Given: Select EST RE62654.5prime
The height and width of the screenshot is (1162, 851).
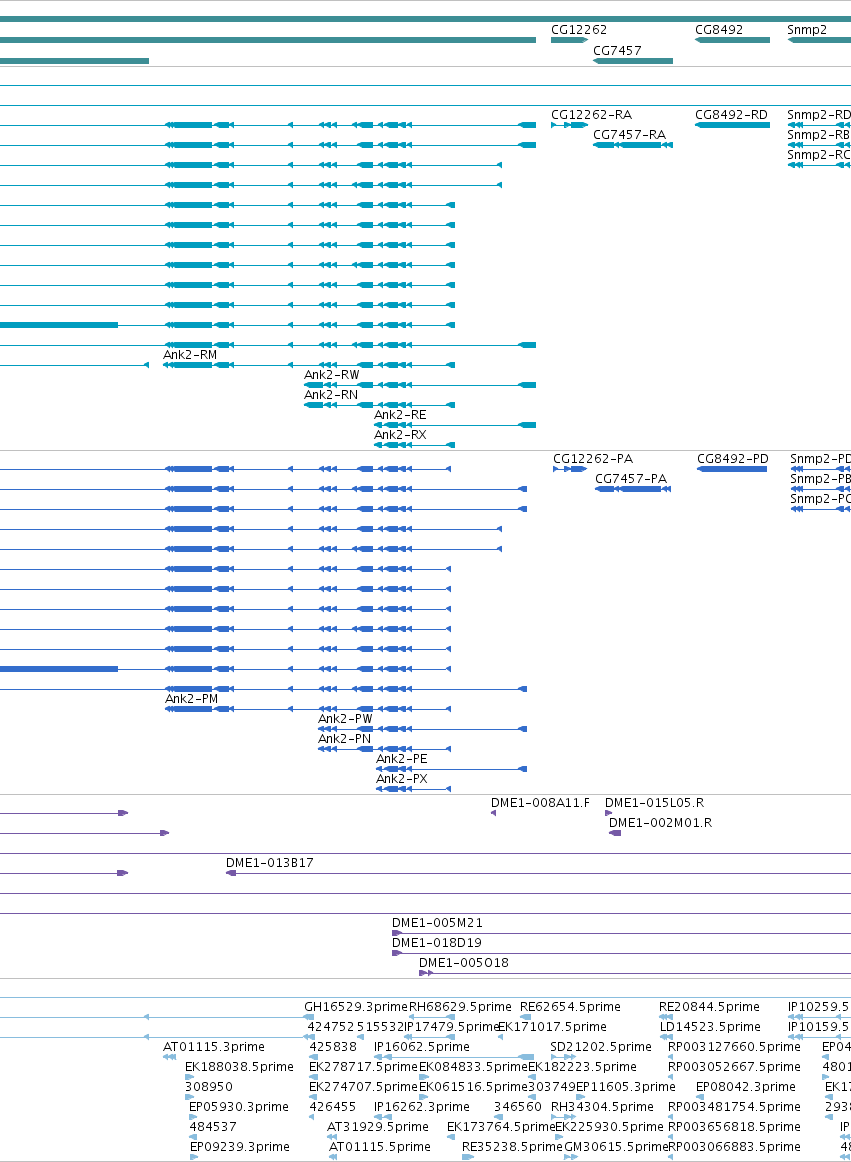Looking at the screenshot, I should [x=570, y=1007].
